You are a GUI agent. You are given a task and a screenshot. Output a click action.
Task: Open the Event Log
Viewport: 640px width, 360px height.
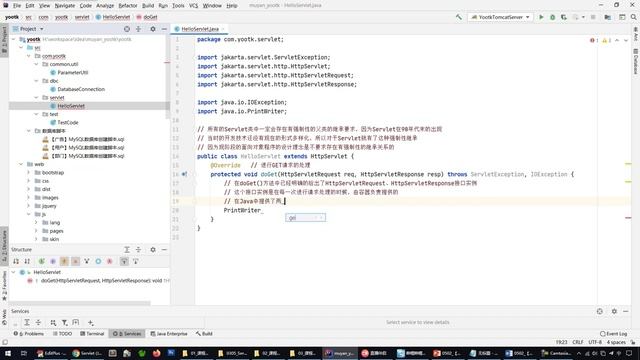[613, 333]
